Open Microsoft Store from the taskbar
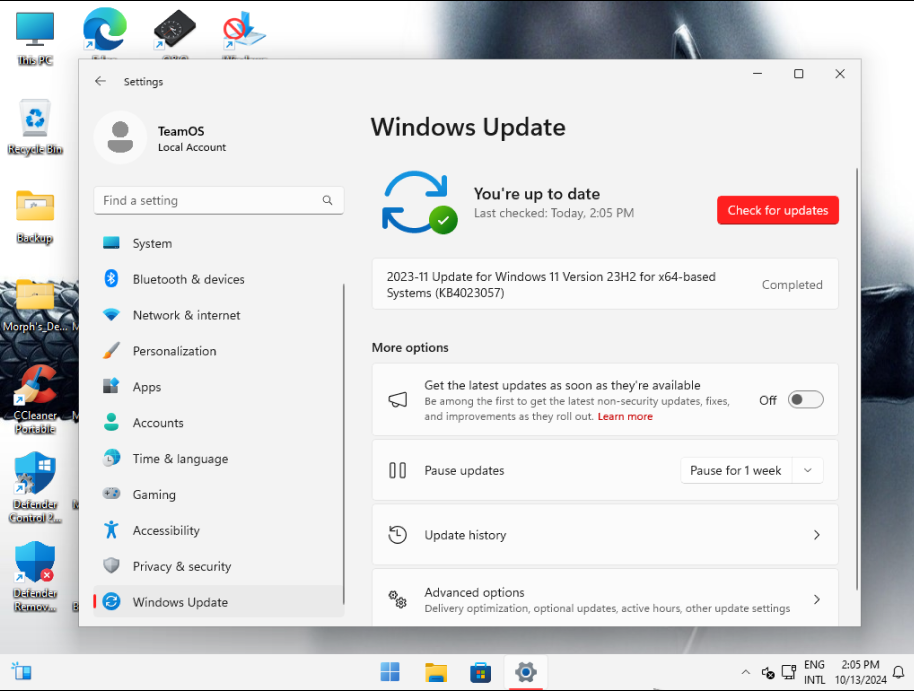Screen dimensions: 914x691 [x=480, y=672]
